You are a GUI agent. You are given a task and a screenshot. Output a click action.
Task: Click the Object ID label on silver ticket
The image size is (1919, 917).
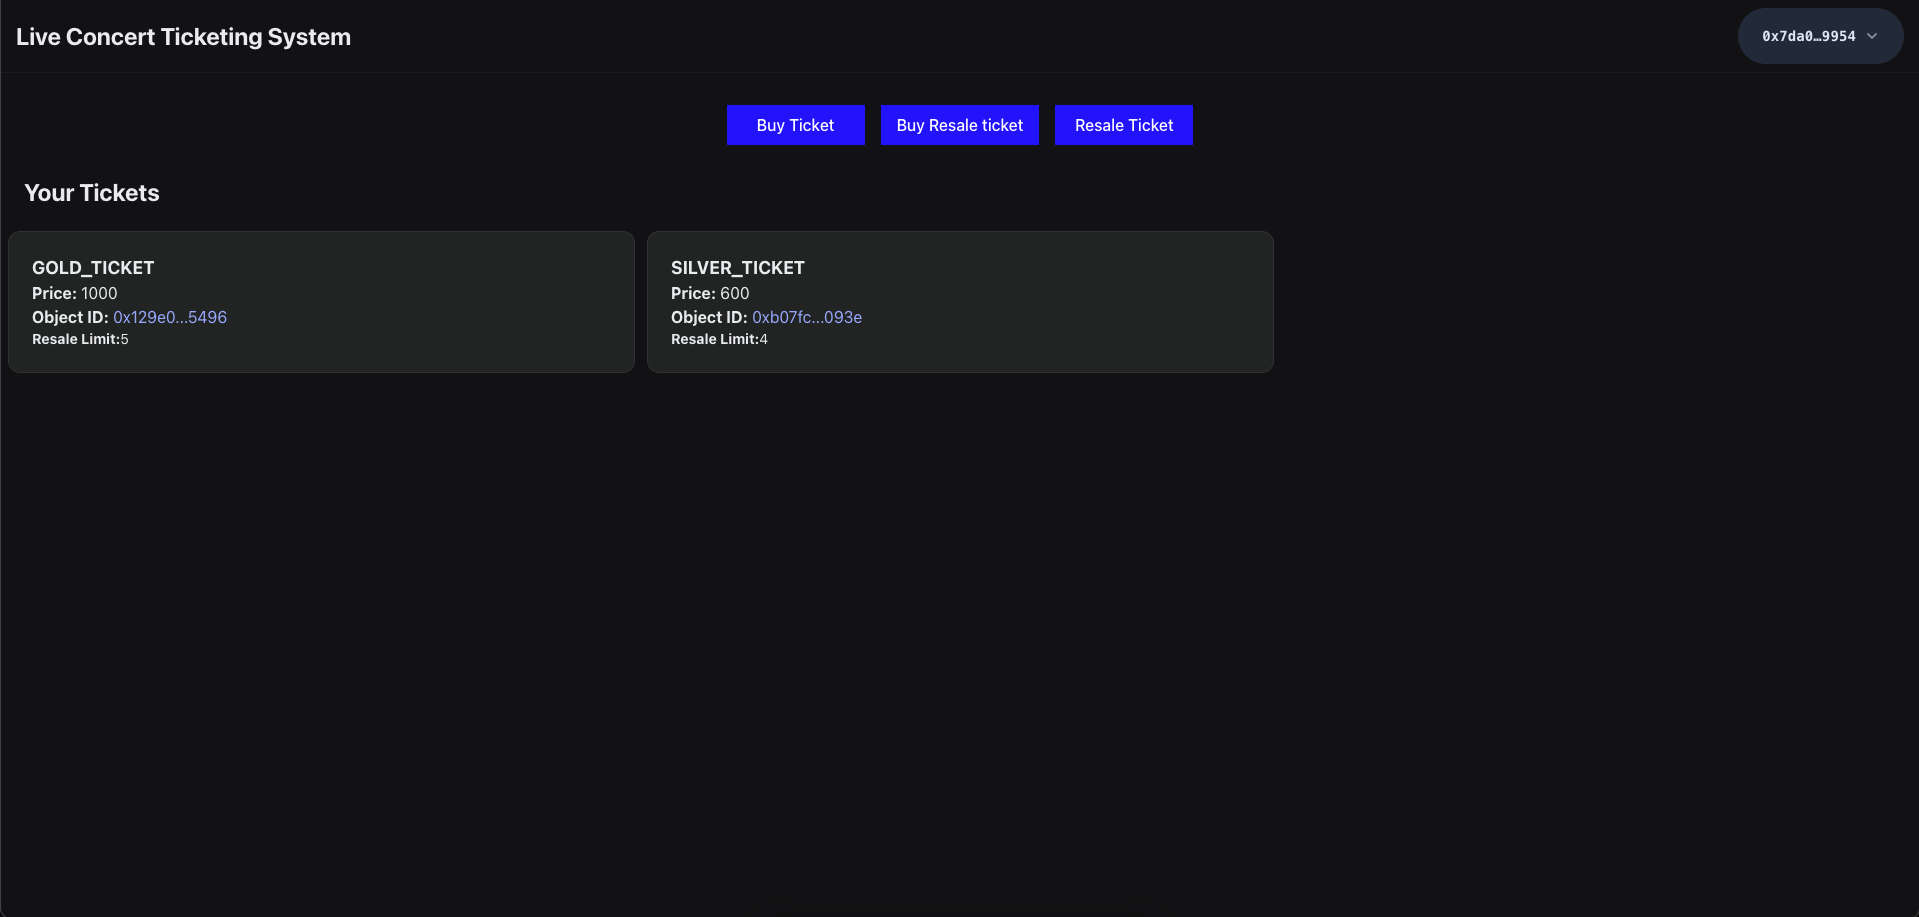click(709, 317)
